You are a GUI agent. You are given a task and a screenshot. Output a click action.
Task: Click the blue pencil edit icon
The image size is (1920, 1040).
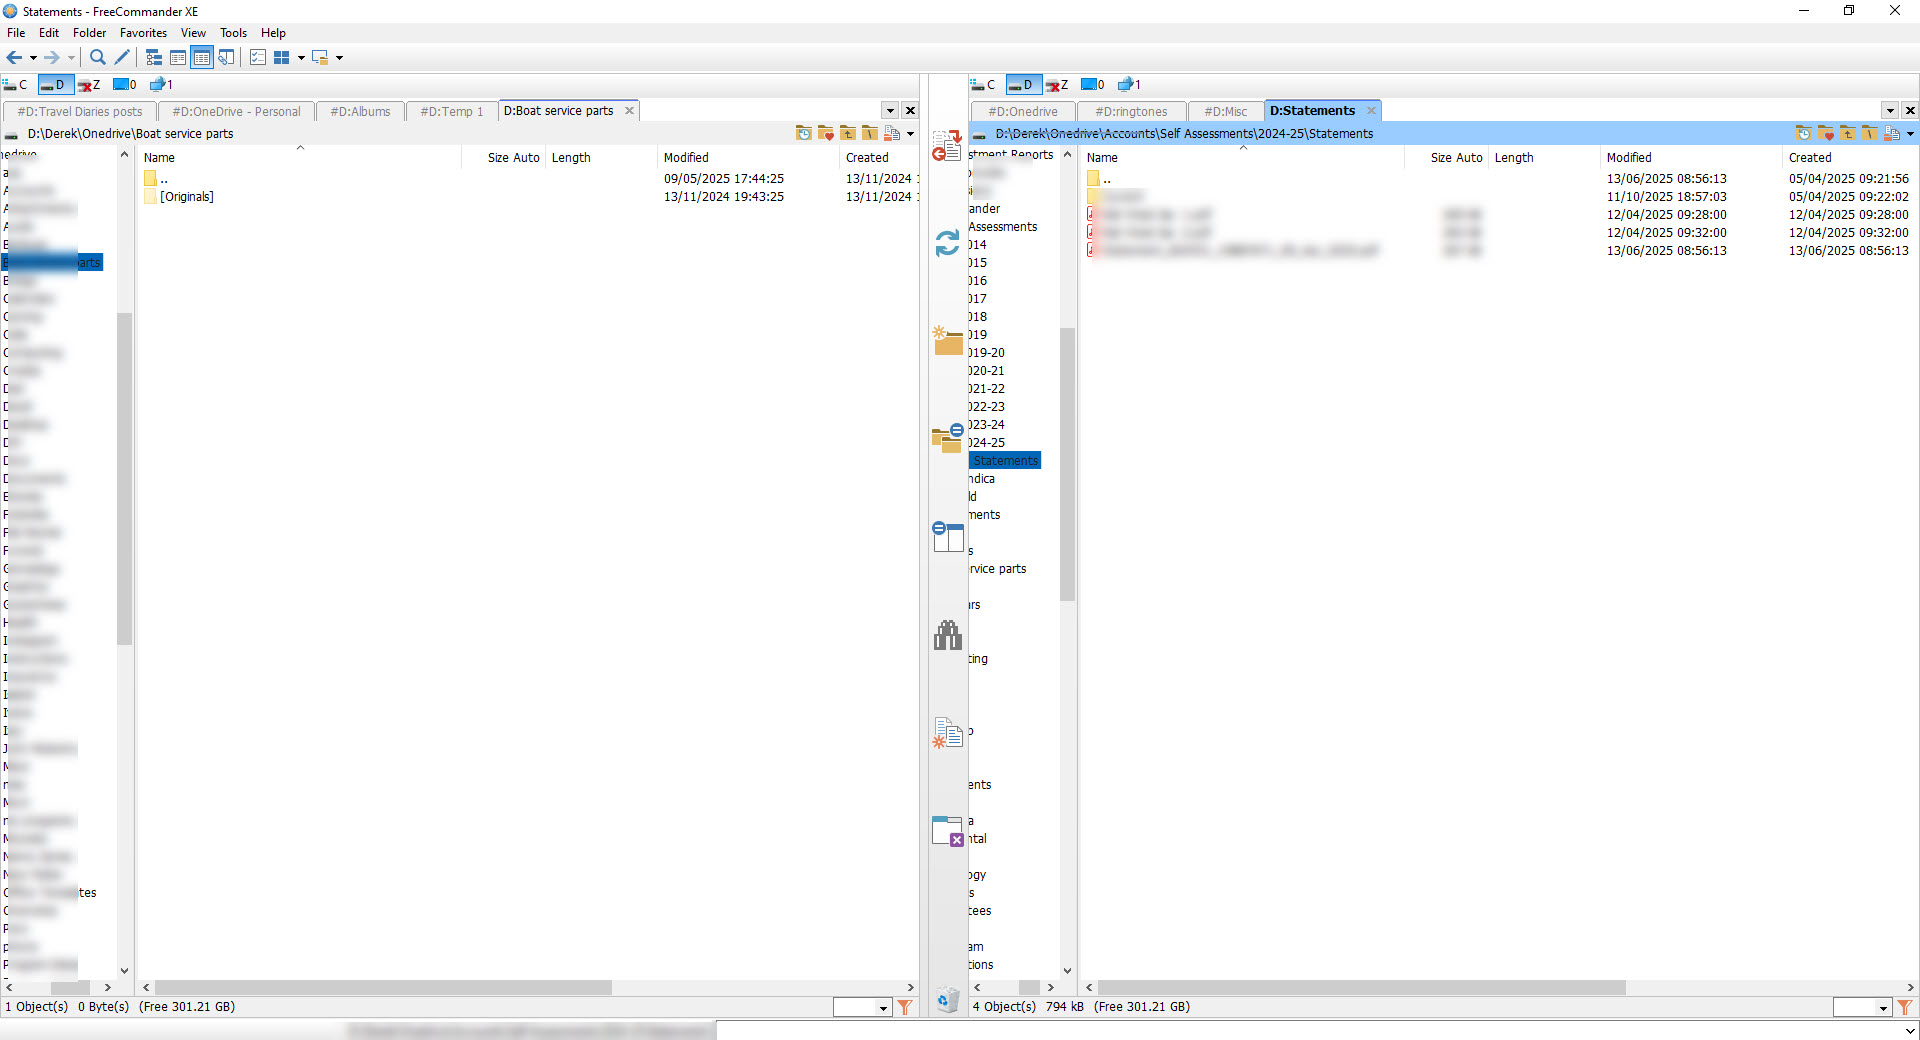(x=122, y=58)
